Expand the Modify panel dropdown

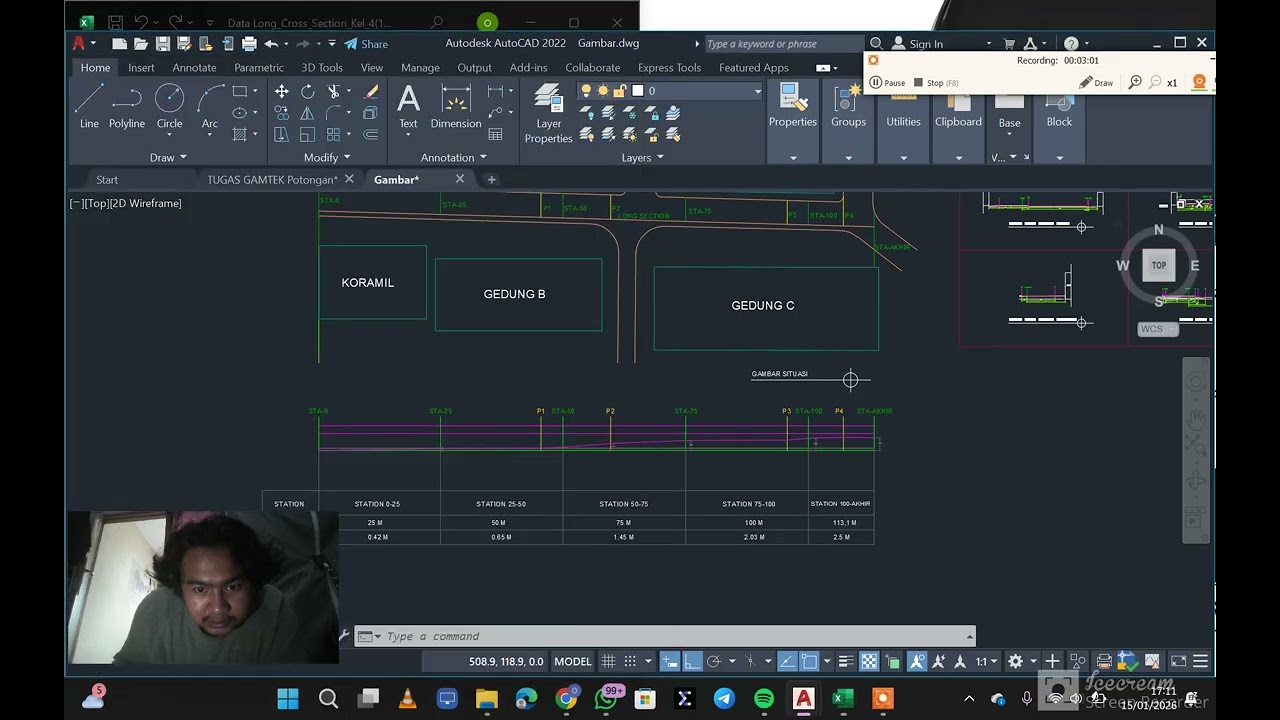[327, 158]
